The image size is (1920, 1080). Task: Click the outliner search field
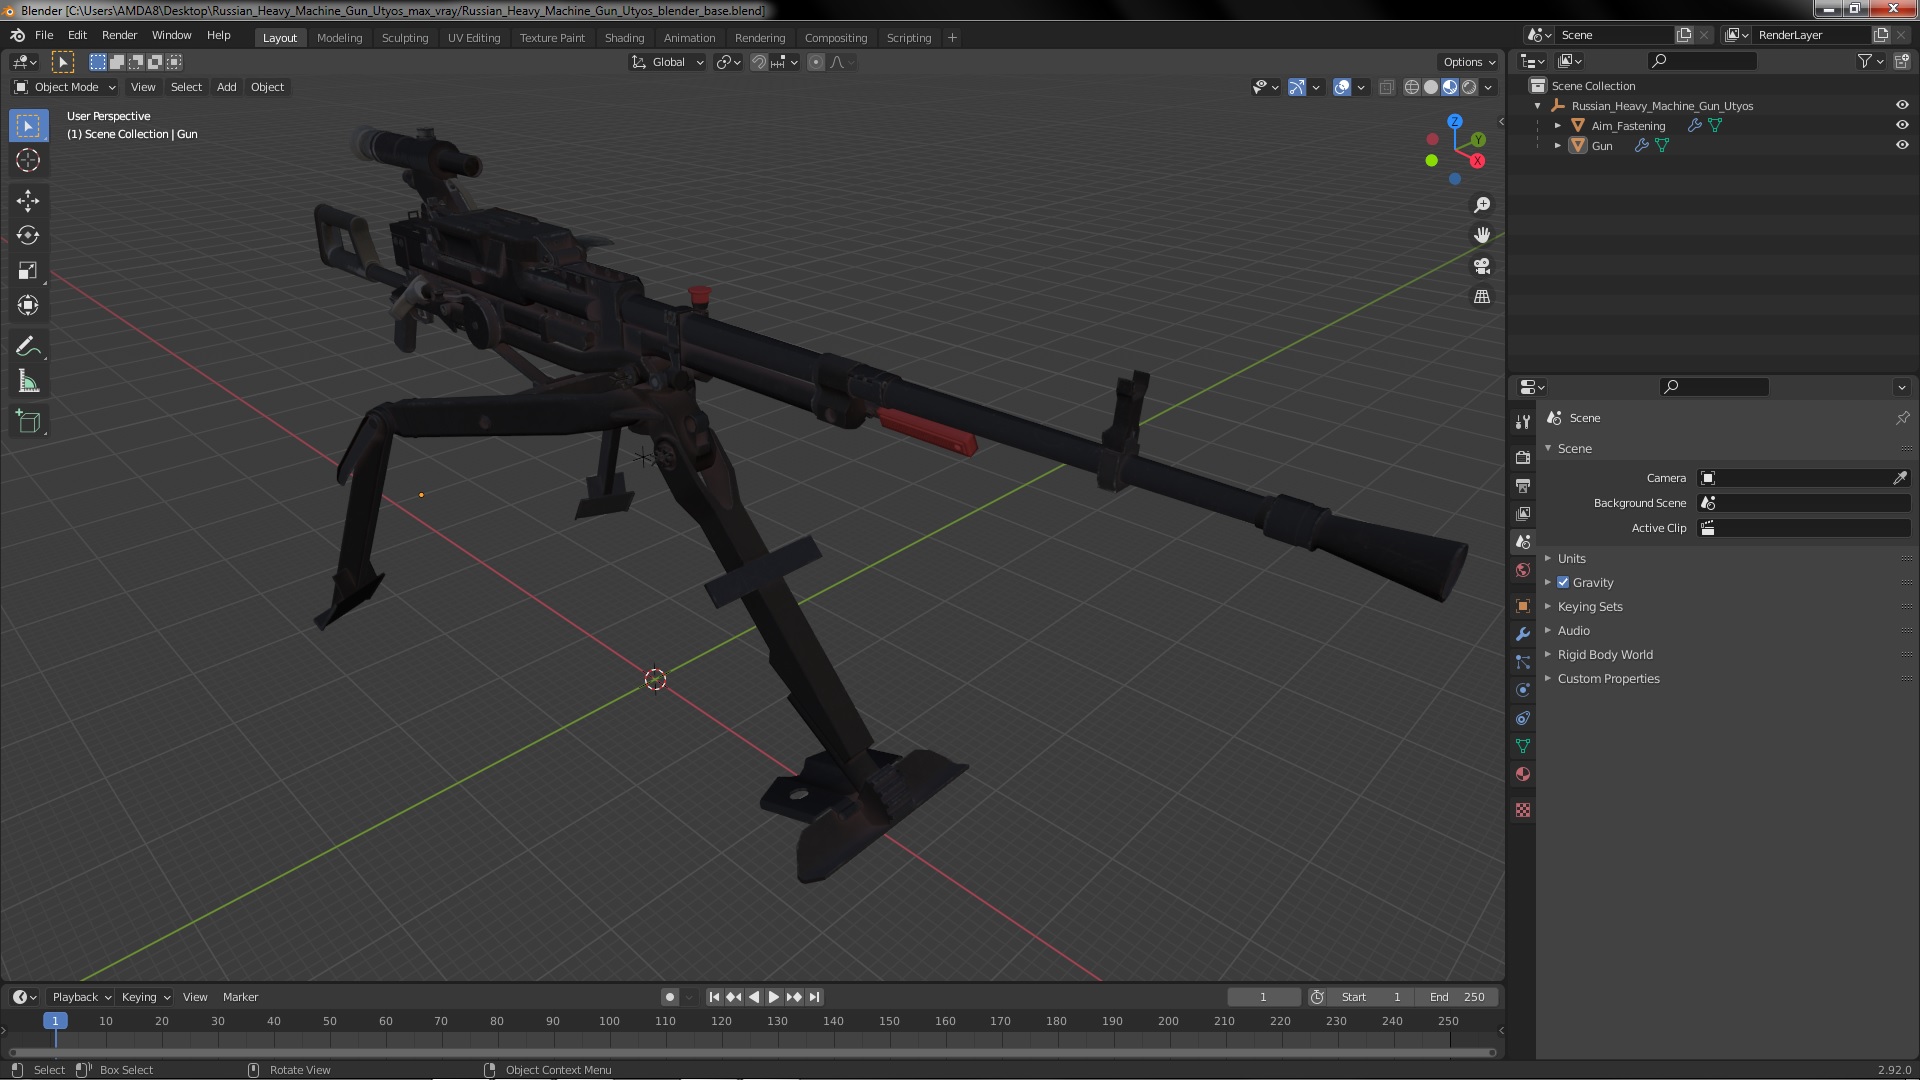coord(1703,61)
